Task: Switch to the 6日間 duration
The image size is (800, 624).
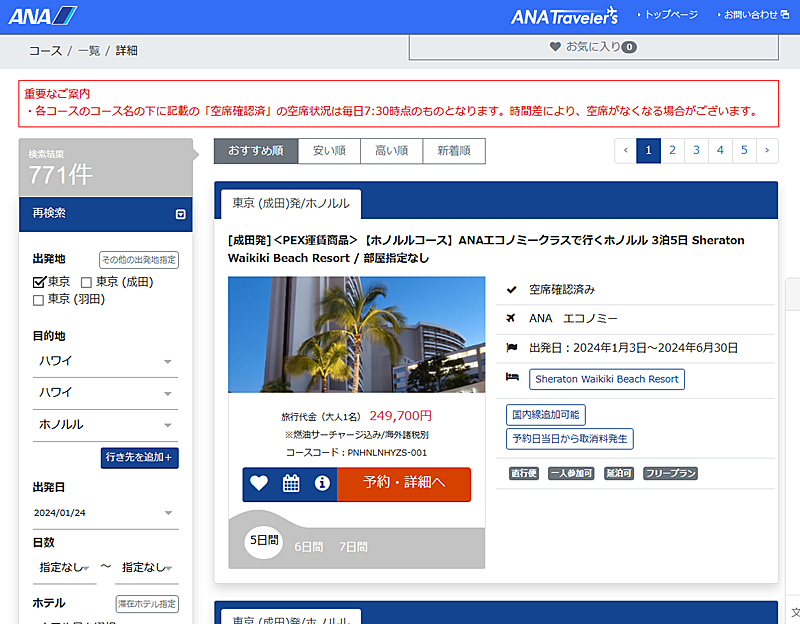Action: 309,547
